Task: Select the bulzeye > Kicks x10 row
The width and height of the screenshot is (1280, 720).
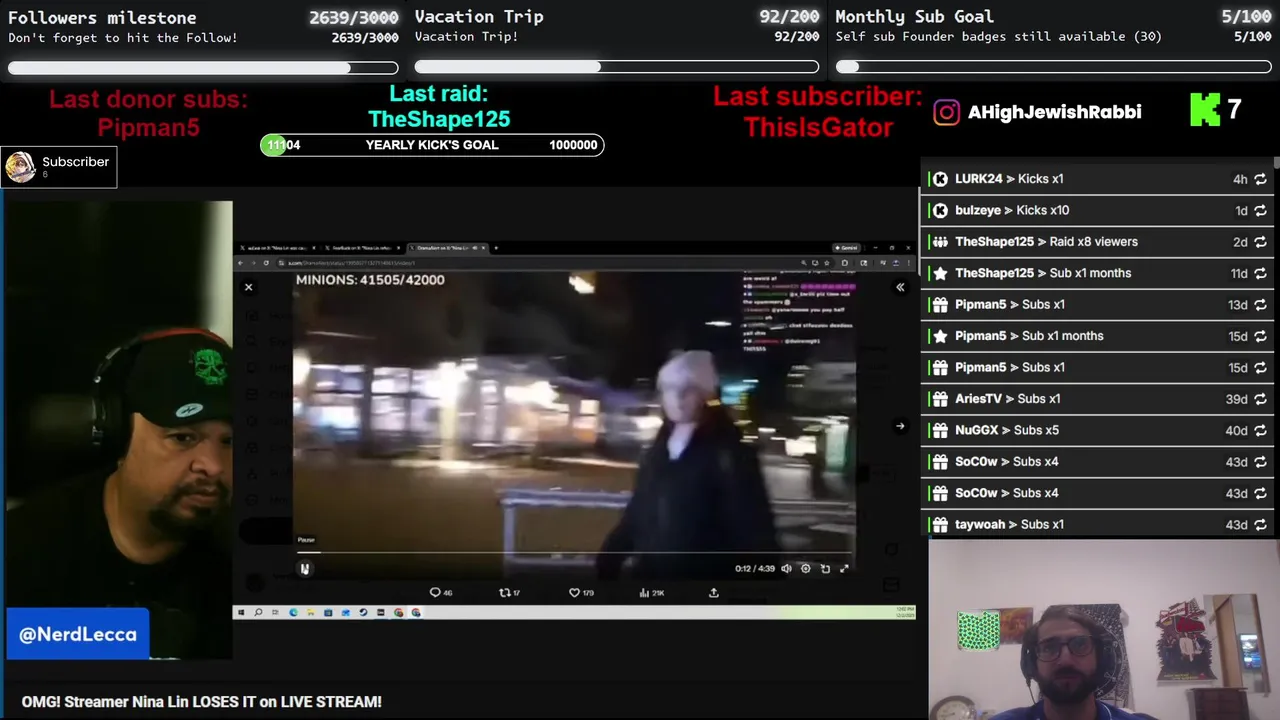Action: [x=1097, y=210]
